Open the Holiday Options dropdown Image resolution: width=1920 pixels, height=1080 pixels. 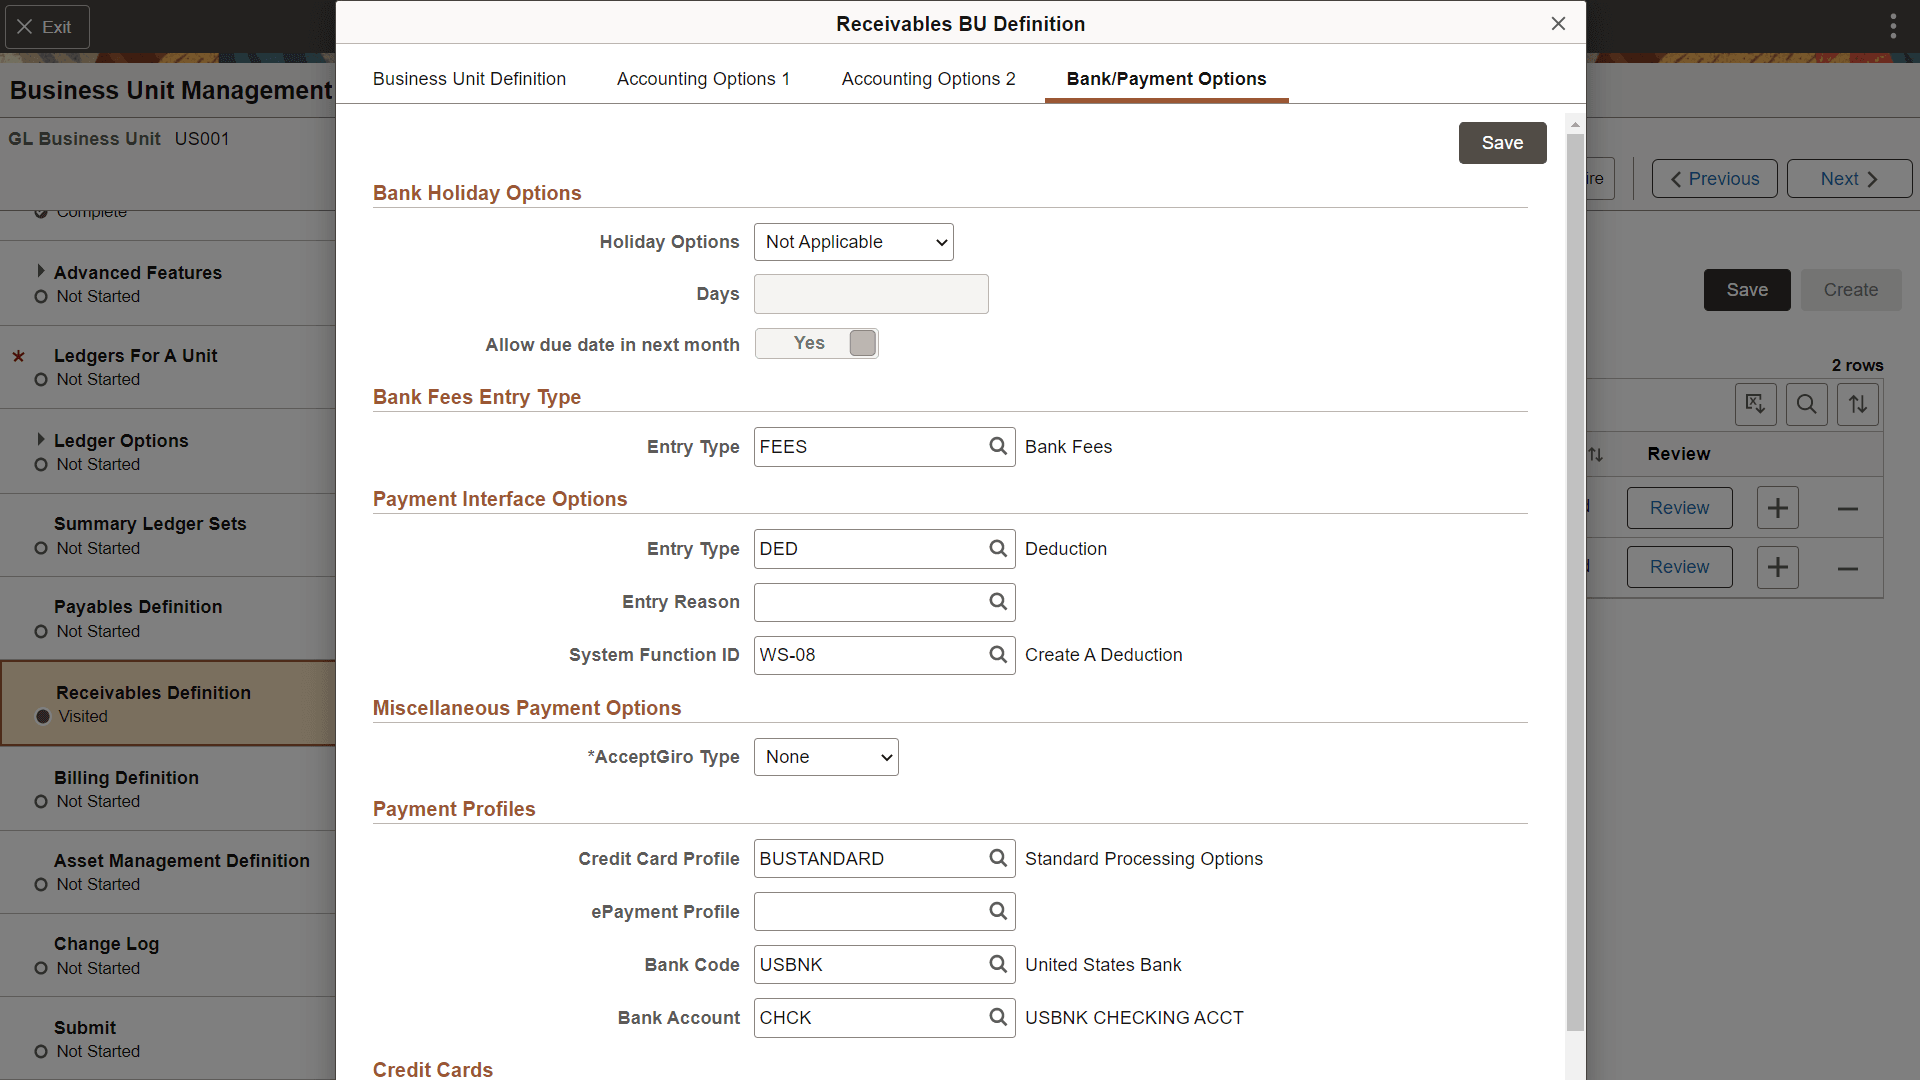852,242
